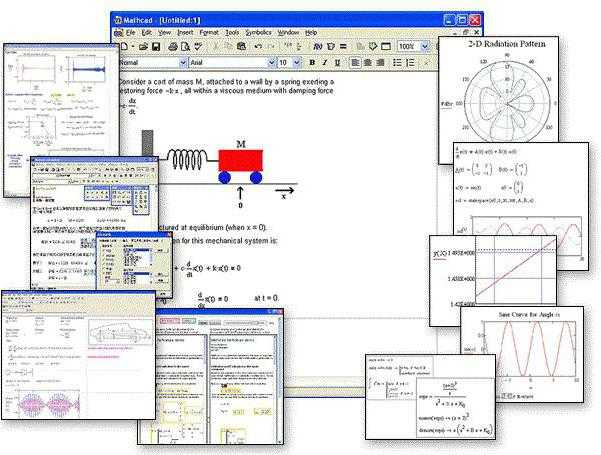Open the font size 10 dropdown
This screenshot has width=601, height=455.
click(297, 62)
